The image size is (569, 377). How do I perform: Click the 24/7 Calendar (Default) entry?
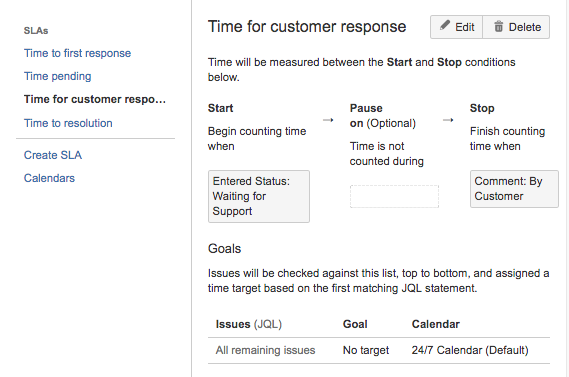470,350
